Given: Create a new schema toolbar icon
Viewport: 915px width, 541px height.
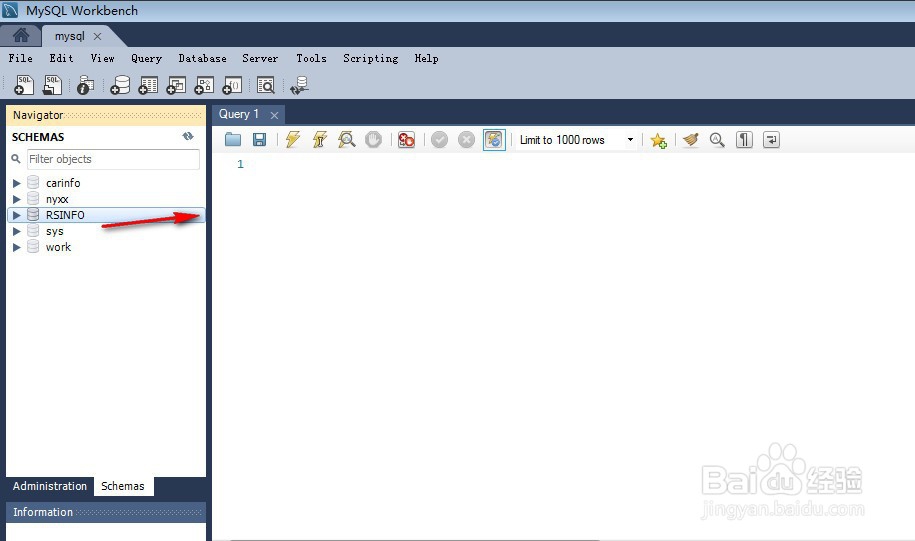Looking at the screenshot, I should (120, 85).
